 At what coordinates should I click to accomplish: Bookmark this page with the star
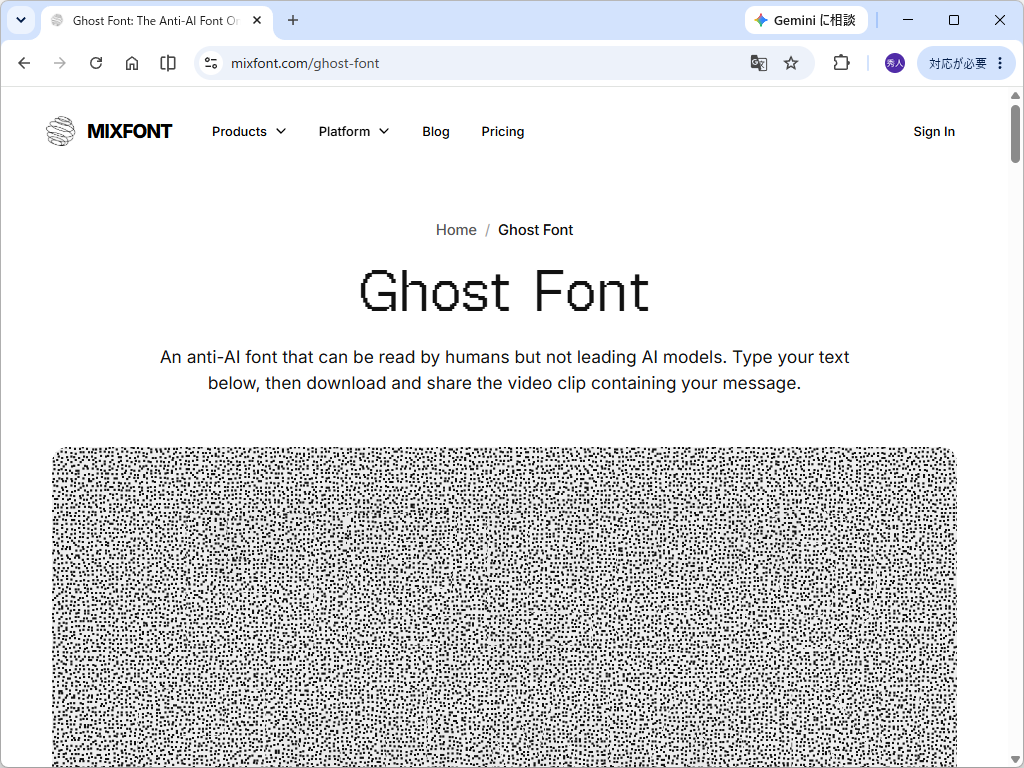pyautogui.click(x=791, y=63)
